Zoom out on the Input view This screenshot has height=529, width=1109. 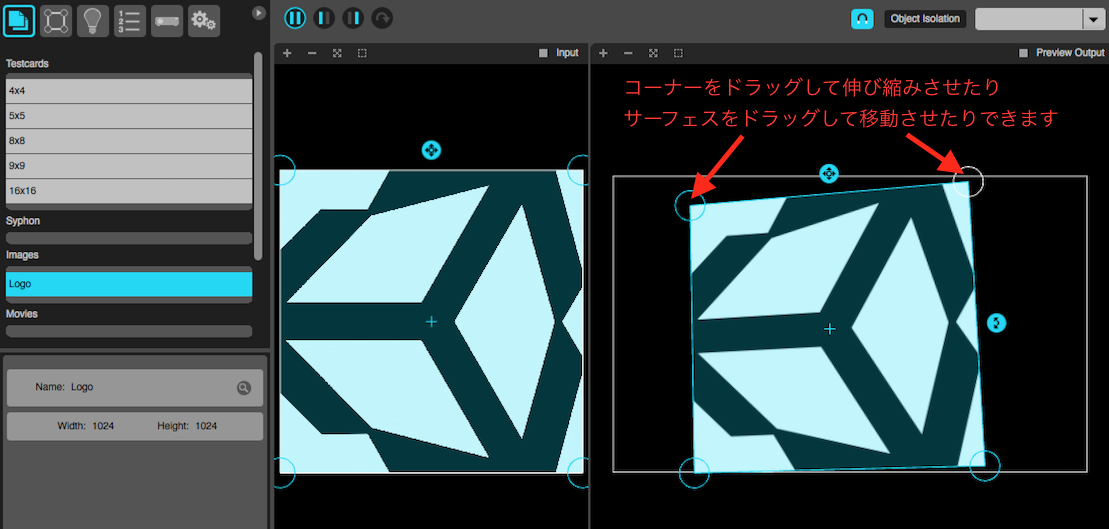click(312, 53)
